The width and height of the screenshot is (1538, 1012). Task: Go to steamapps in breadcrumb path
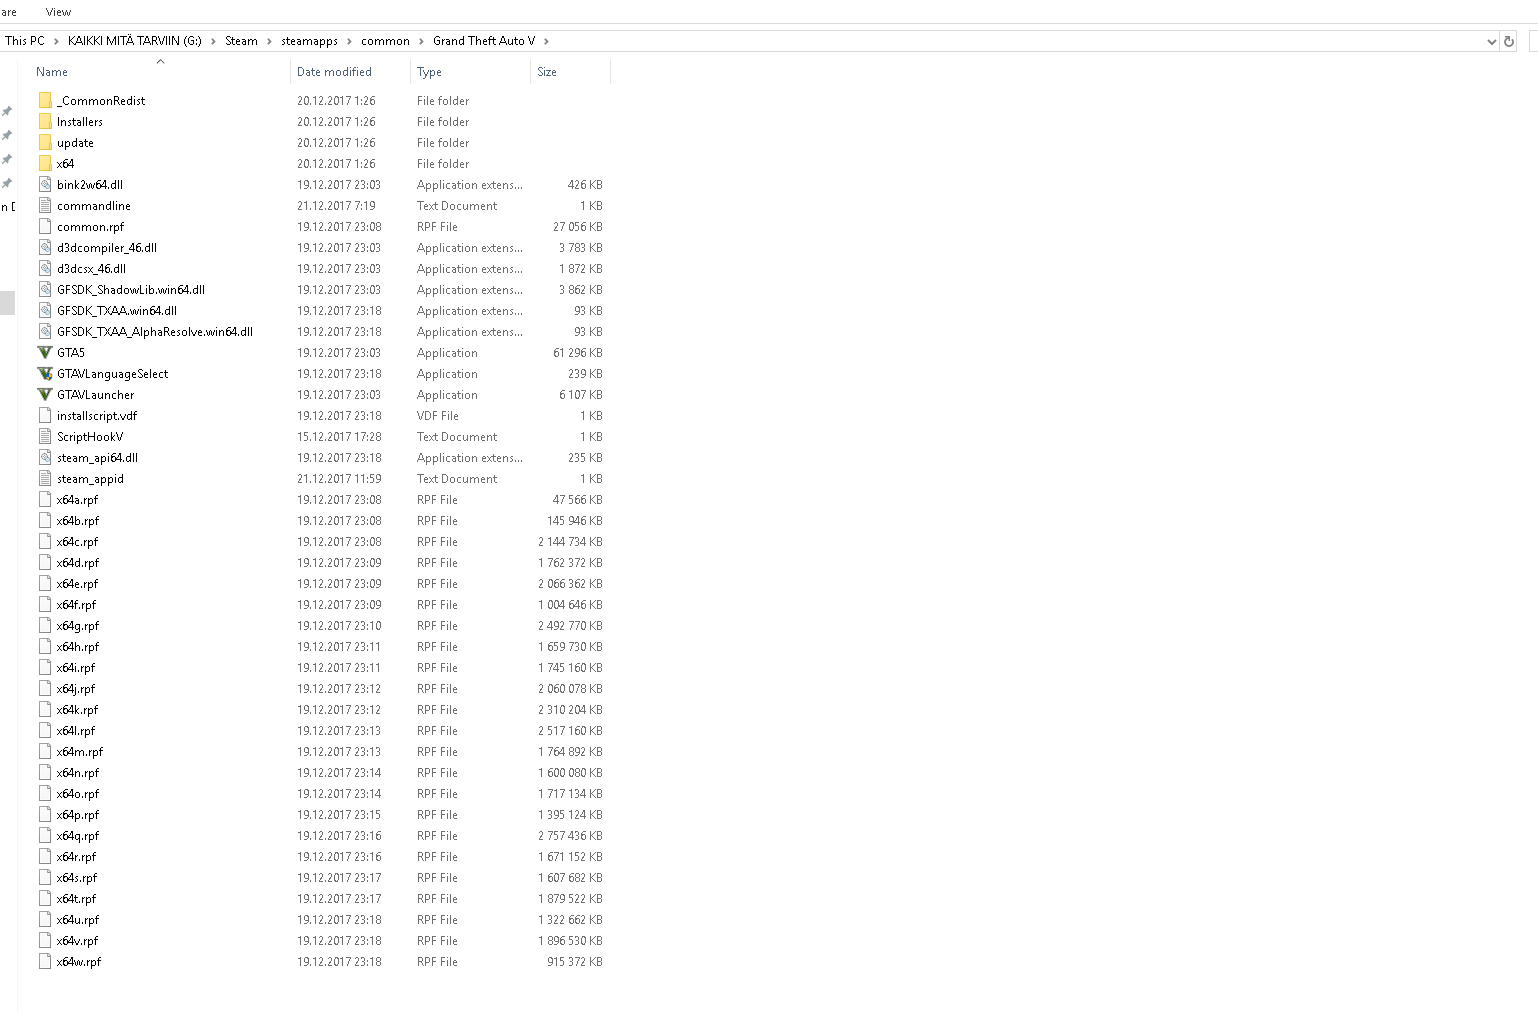pos(309,41)
